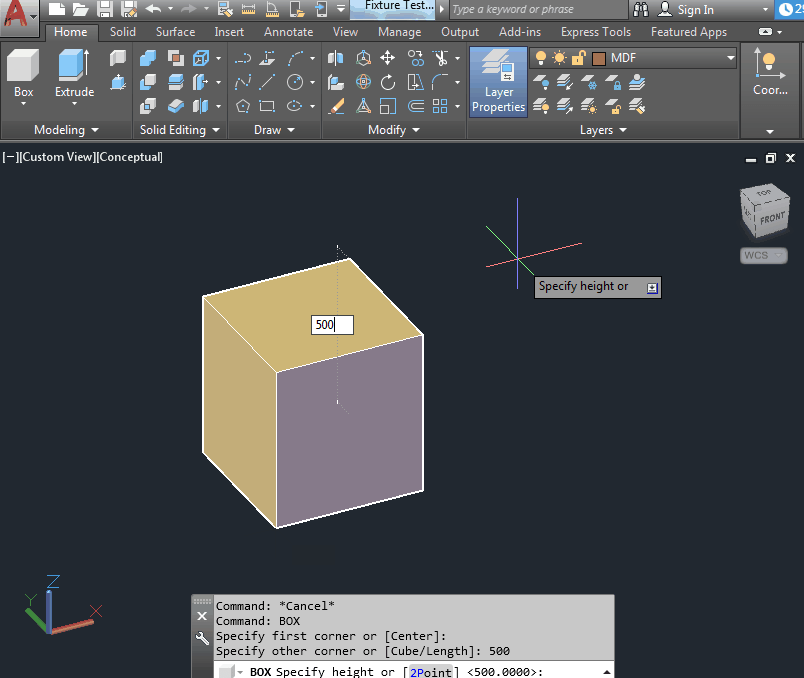Screen dimensions: 804x678
Task: Click the FRONT face of ViewCube
Action: coord(772,218)
